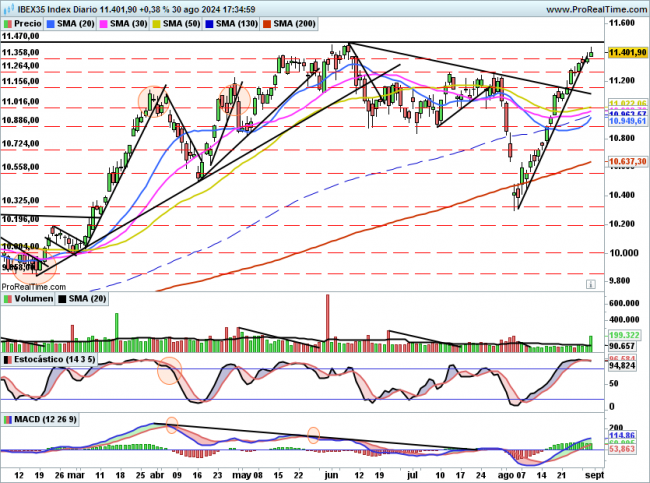Click the 11.470,00 resistance level label
The image size is (650, 483).
coord(22,35)
